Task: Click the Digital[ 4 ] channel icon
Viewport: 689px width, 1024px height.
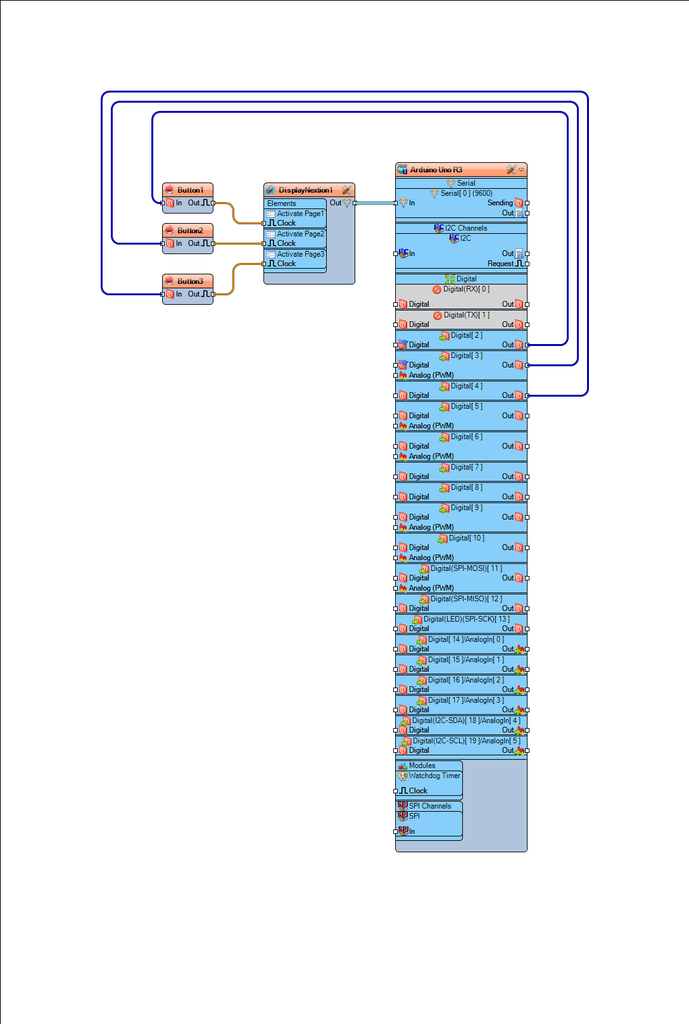Action: (444, 387)
